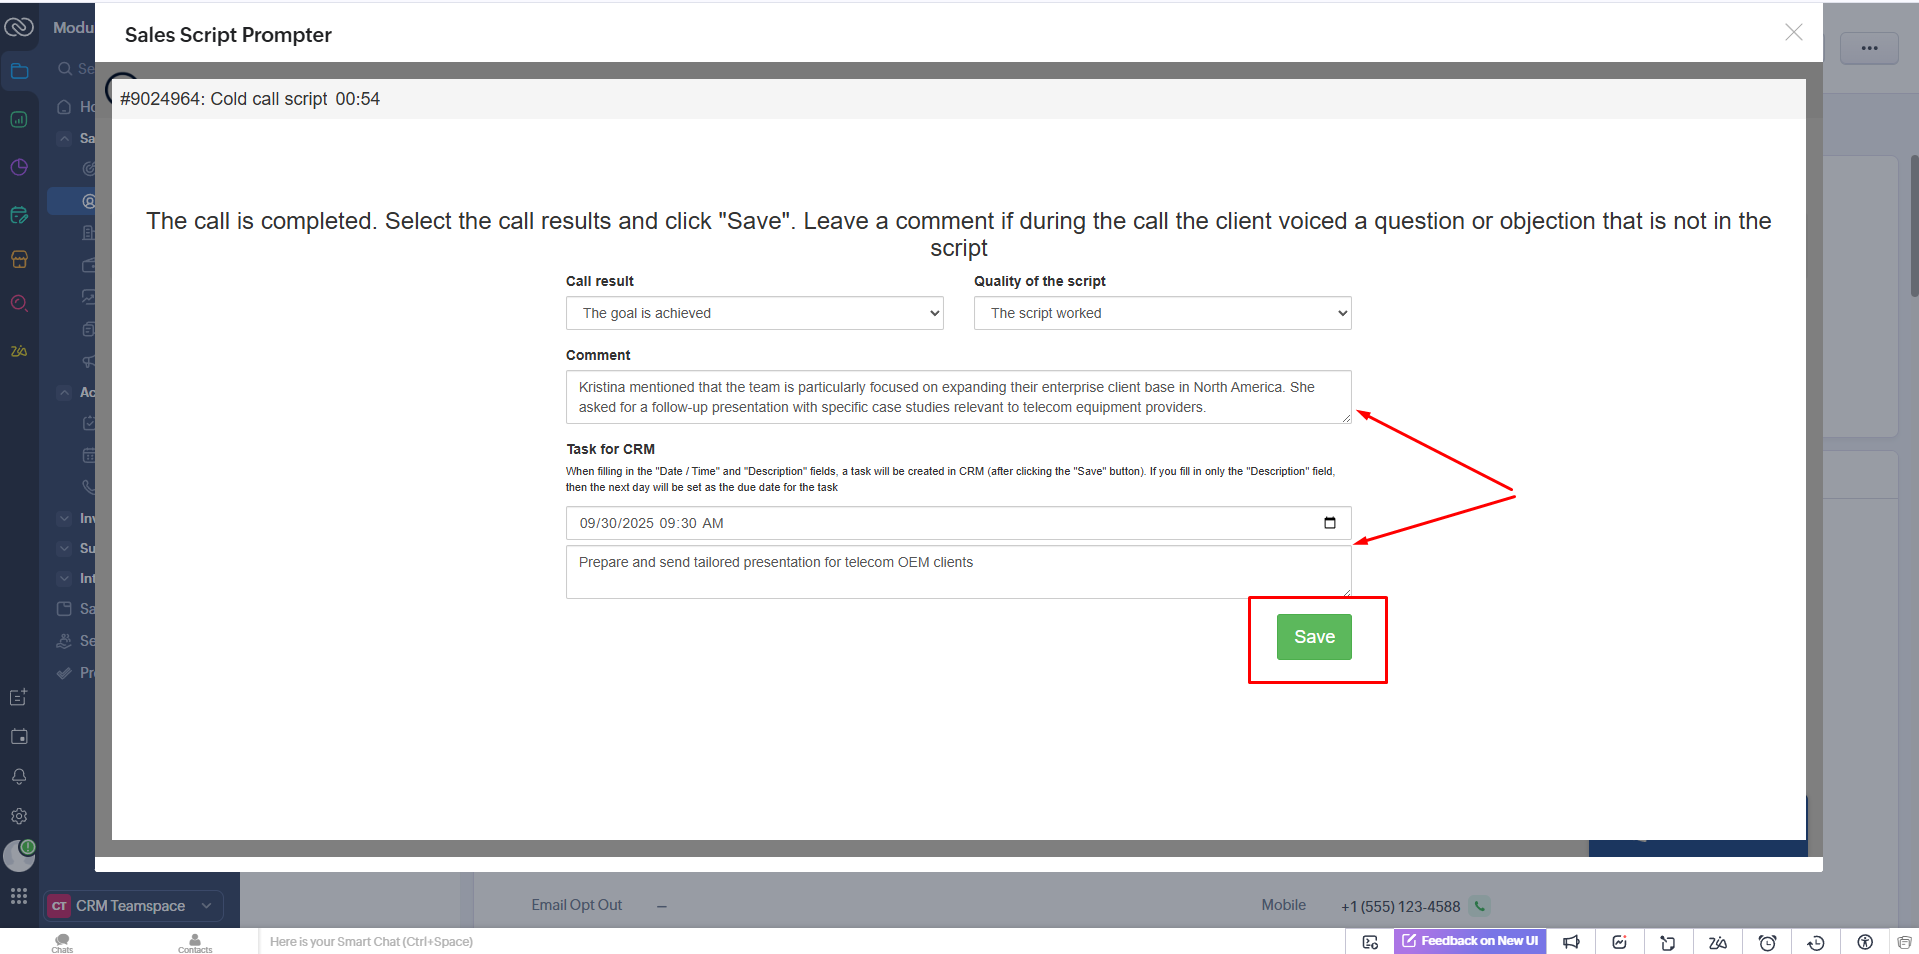This screenshot has height=954, width=1919.
Task: Open the Analytics pie chart icon in sidebar
Action: click(19, 167)
